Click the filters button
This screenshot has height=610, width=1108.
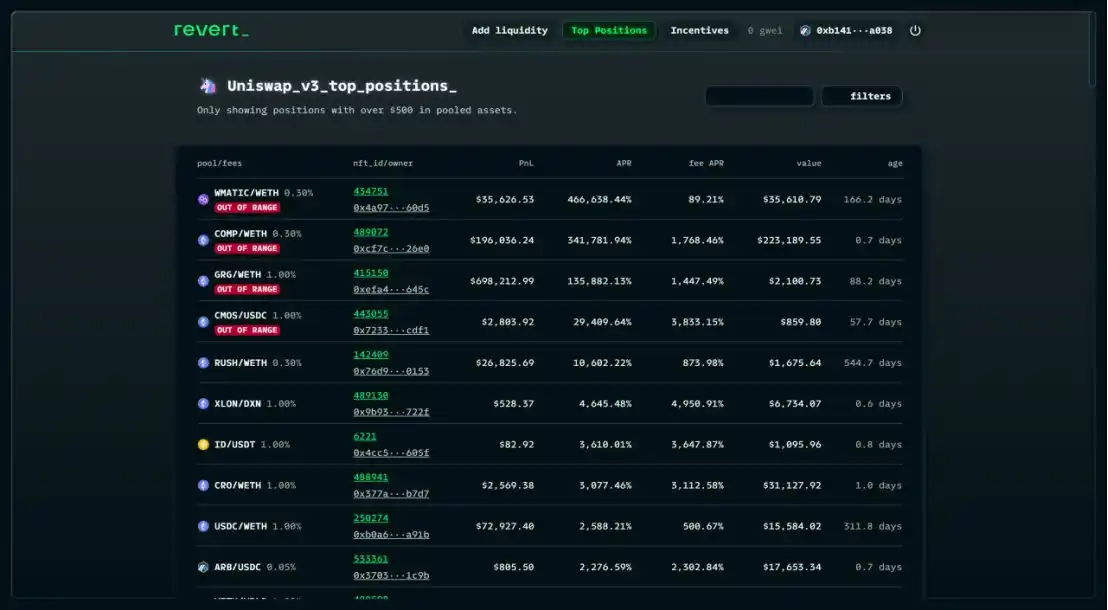coord(862,96)
